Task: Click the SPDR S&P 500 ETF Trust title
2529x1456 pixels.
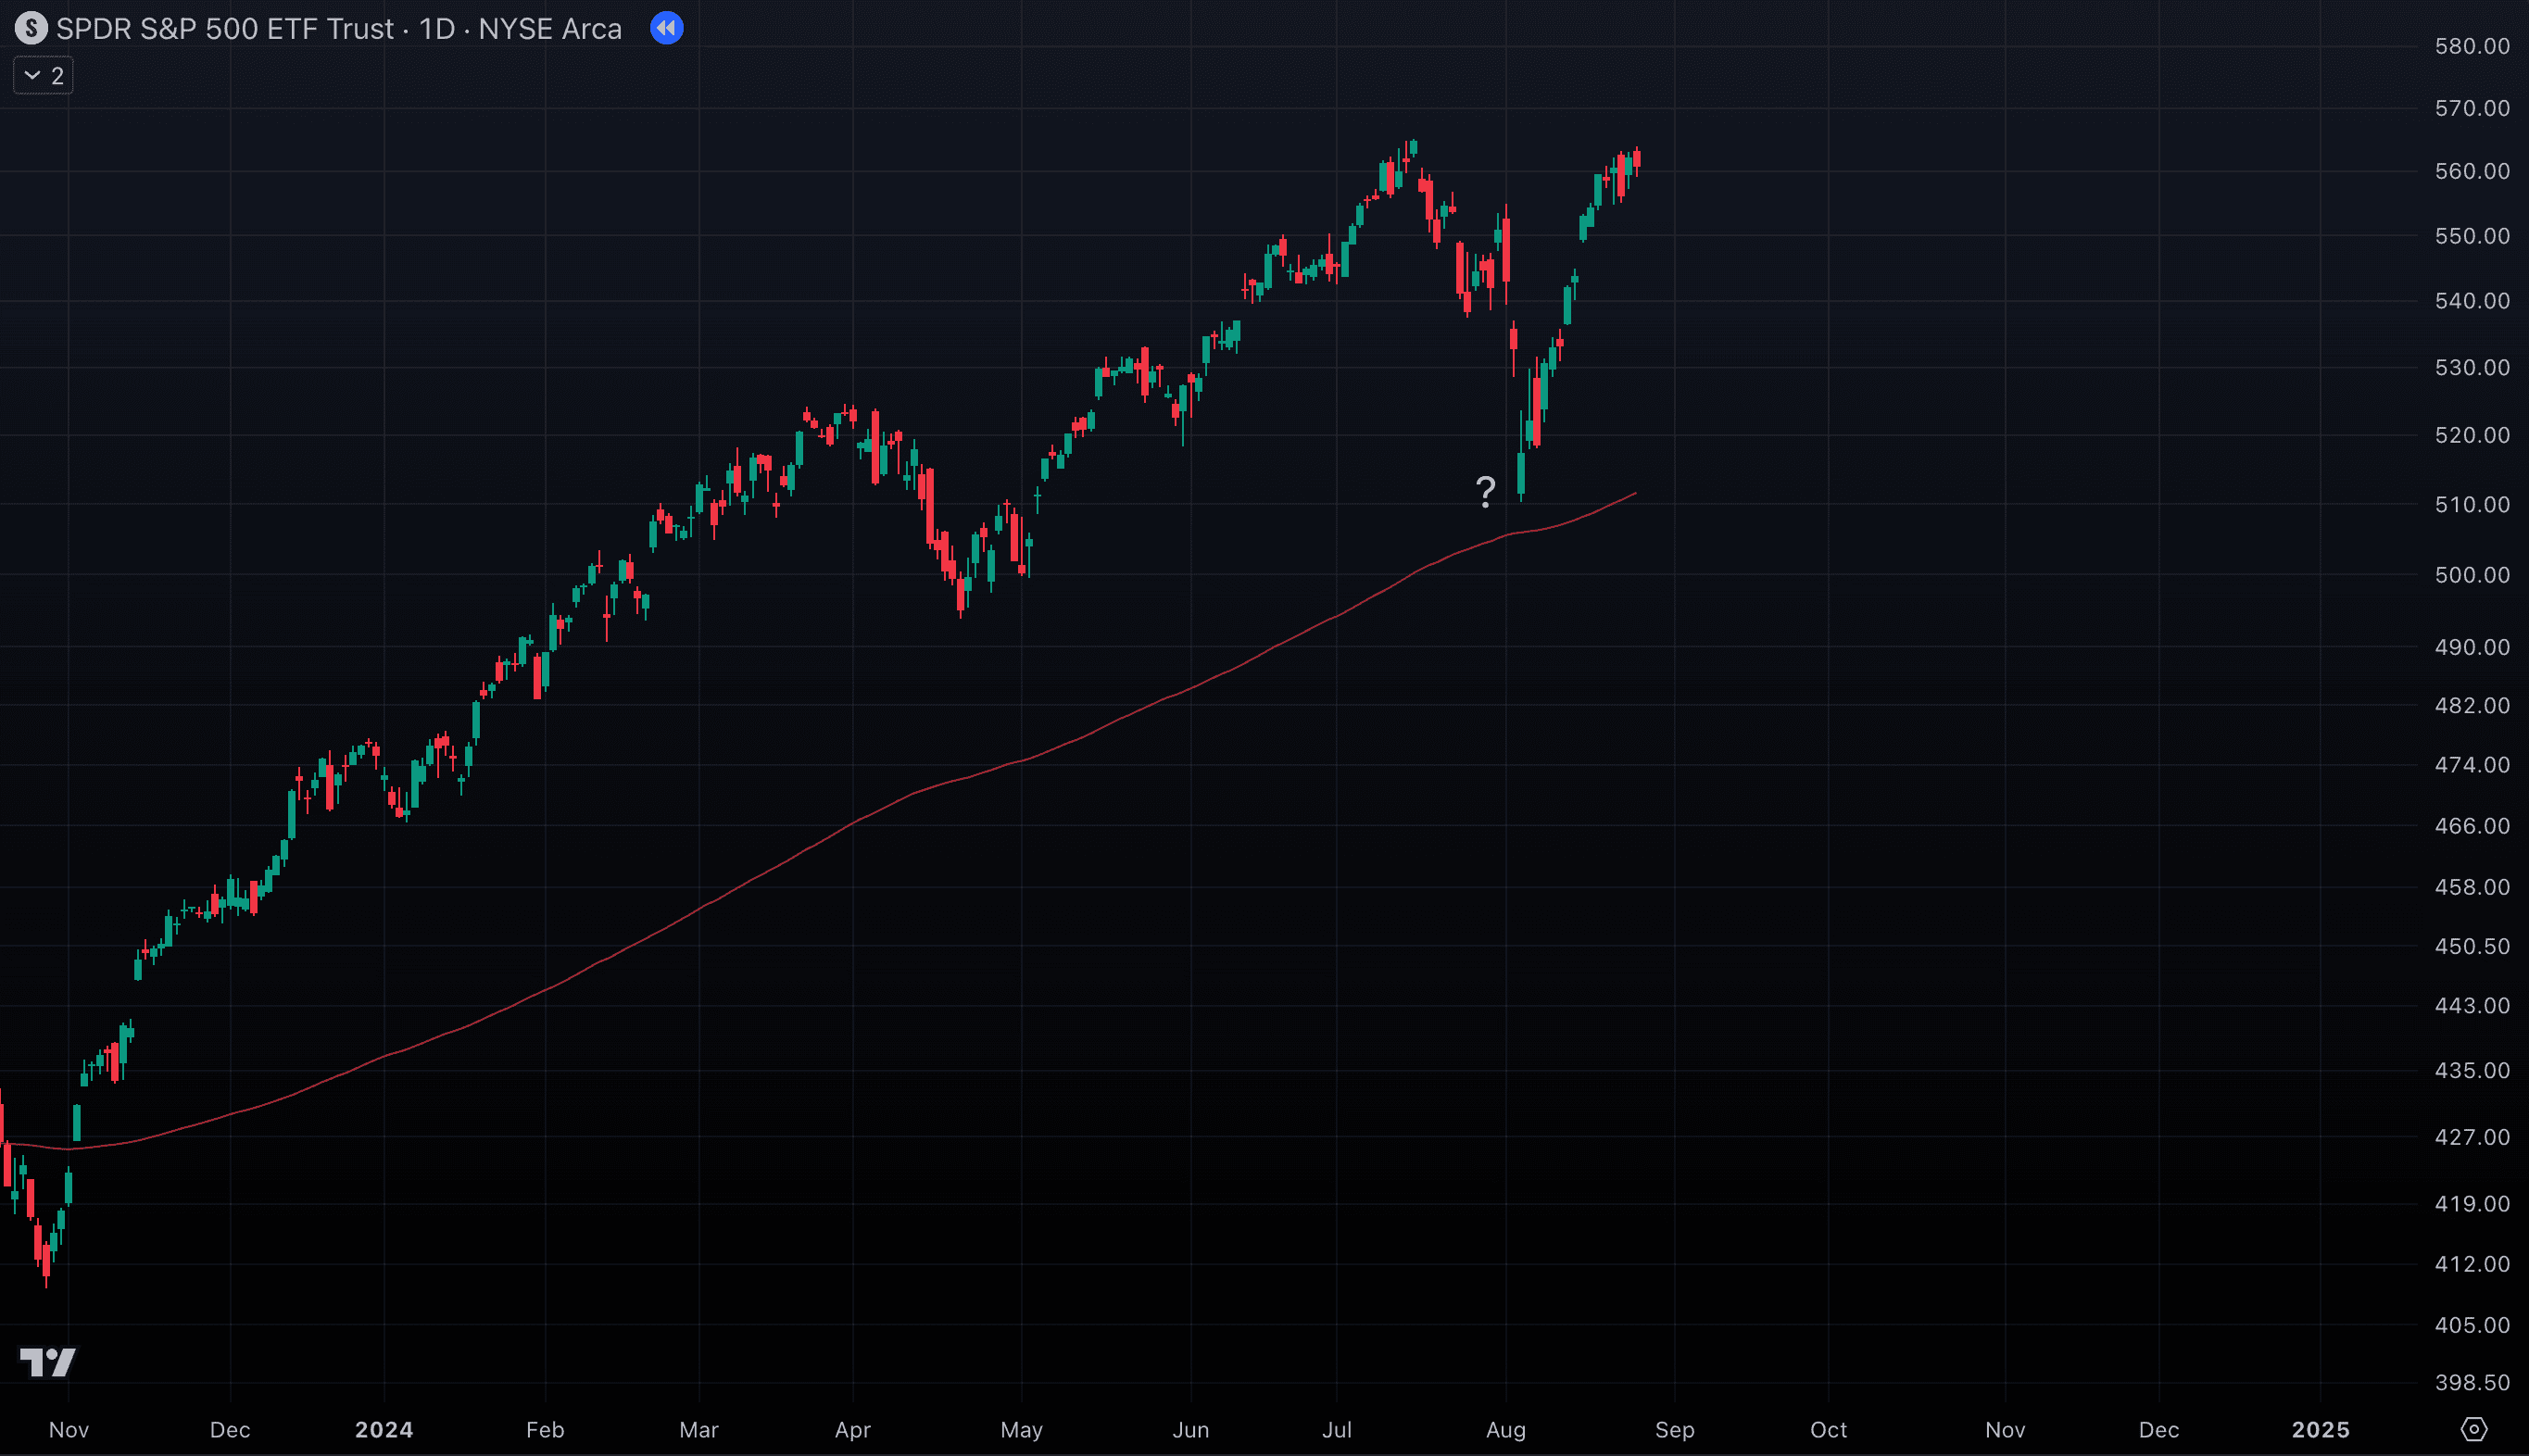Action: (225, 29)
